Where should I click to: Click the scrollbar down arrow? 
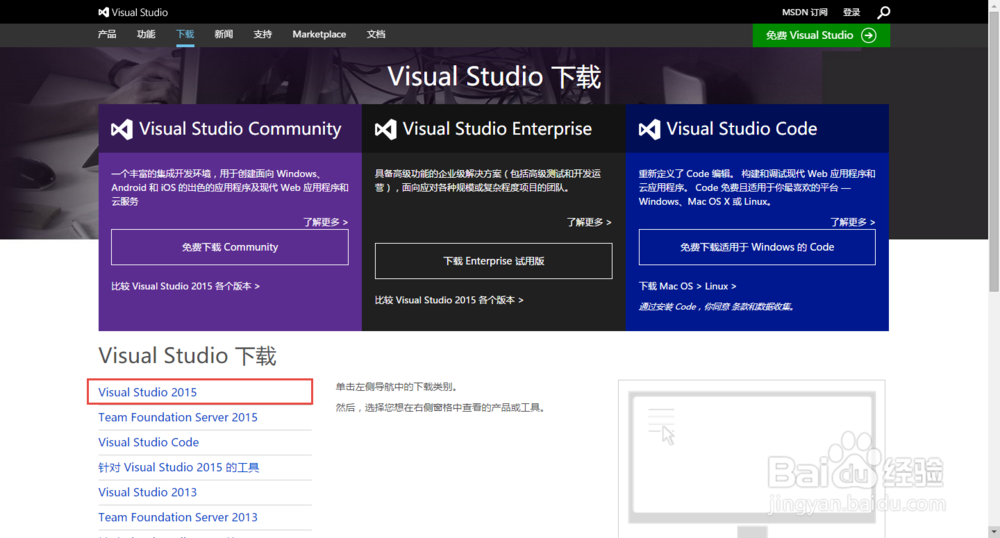coord(994,532)
